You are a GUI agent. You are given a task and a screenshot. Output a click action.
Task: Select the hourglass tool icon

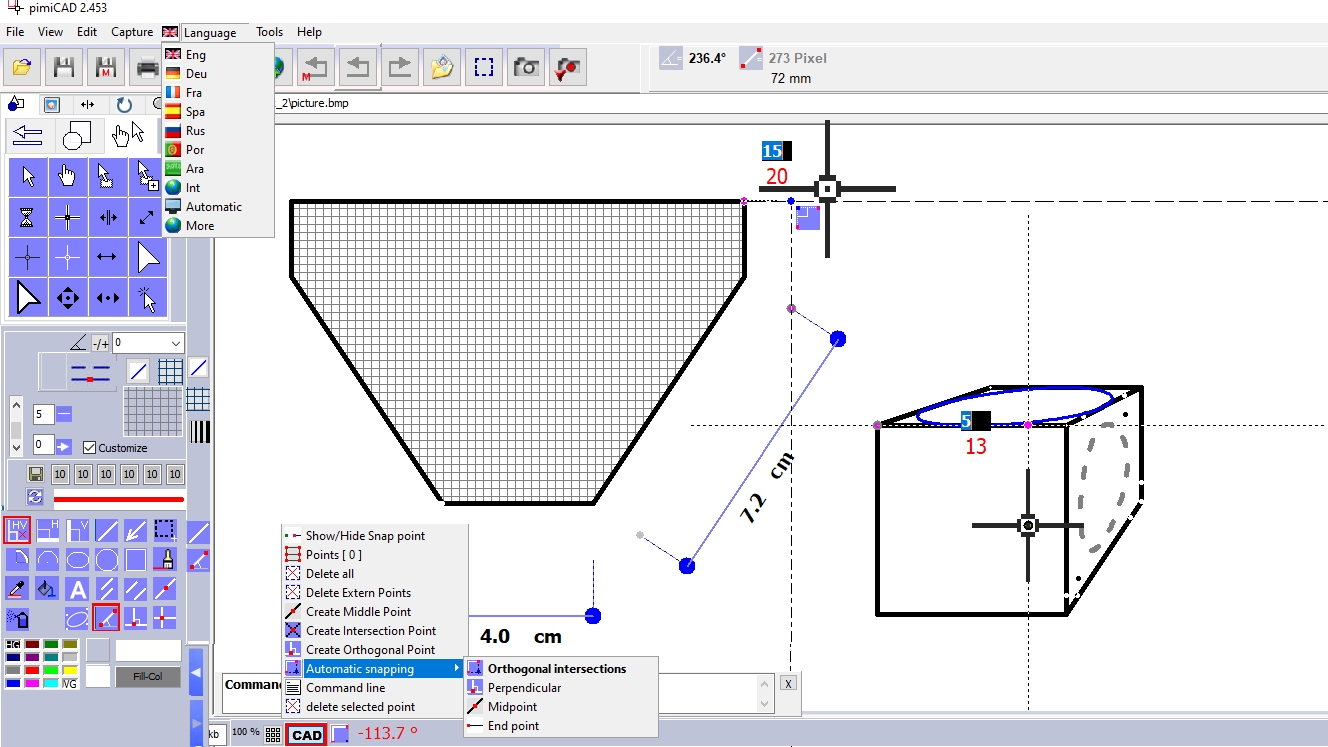click(27, 217)
